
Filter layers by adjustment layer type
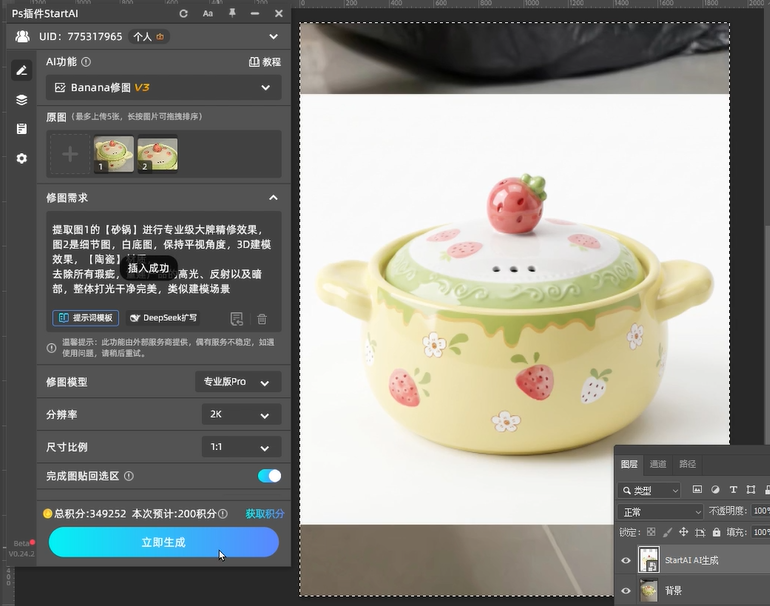click(715, 490)
